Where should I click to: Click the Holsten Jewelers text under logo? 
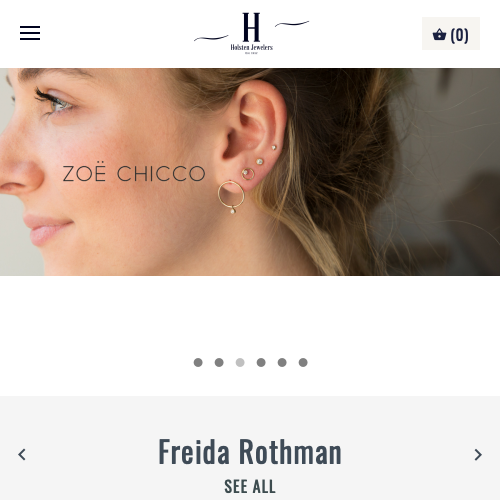252,47
